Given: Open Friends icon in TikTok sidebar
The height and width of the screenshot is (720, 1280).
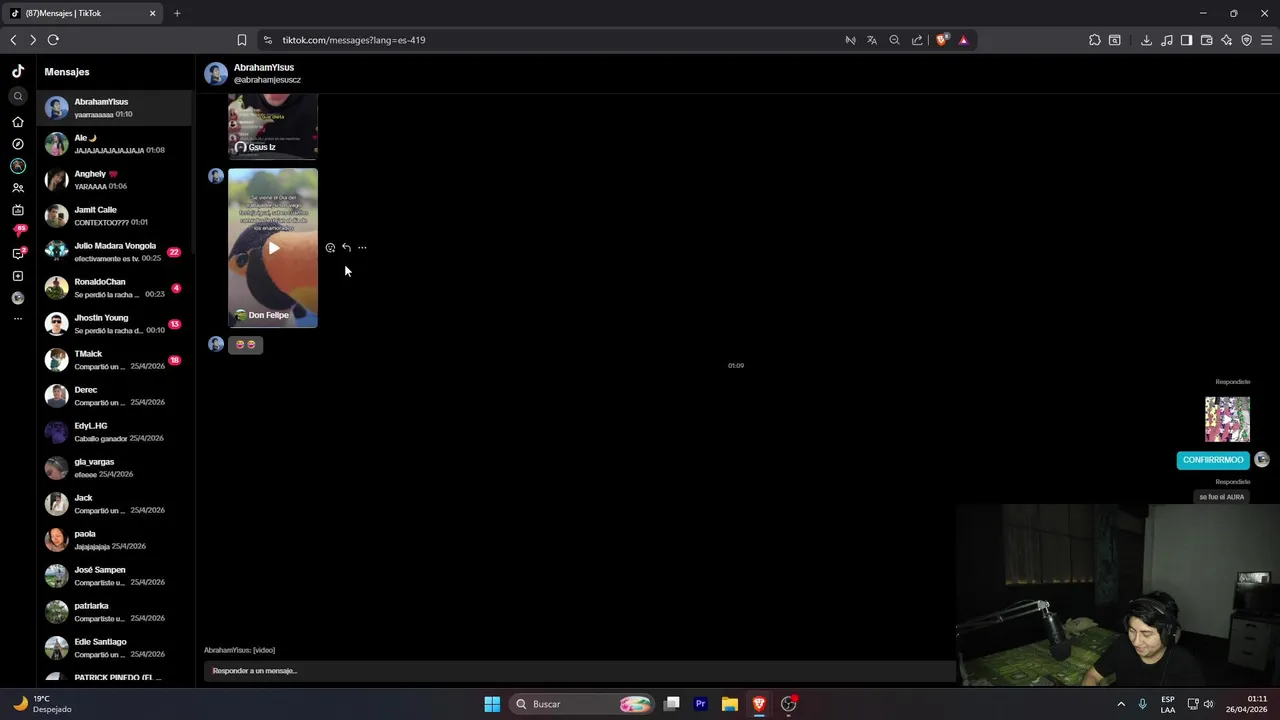Looking at the screenshot, I should pyautogui.click(x=18, y=188).
